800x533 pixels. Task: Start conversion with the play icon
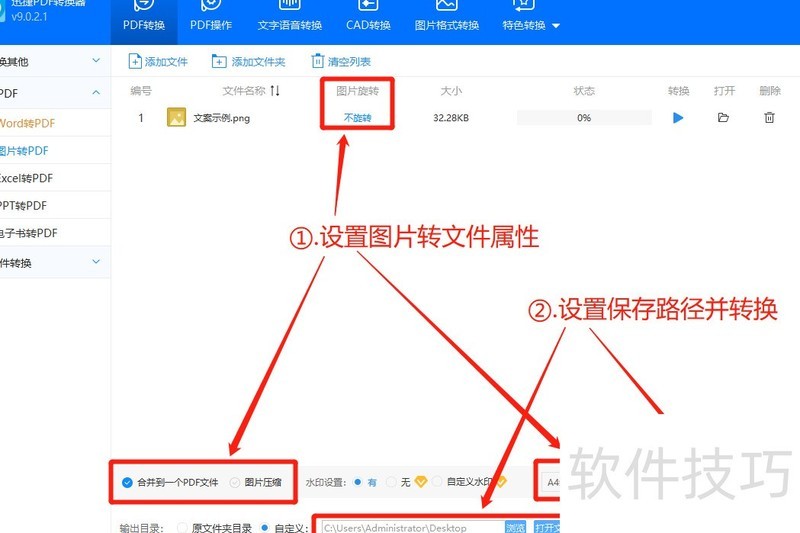[x=678, y=118]
